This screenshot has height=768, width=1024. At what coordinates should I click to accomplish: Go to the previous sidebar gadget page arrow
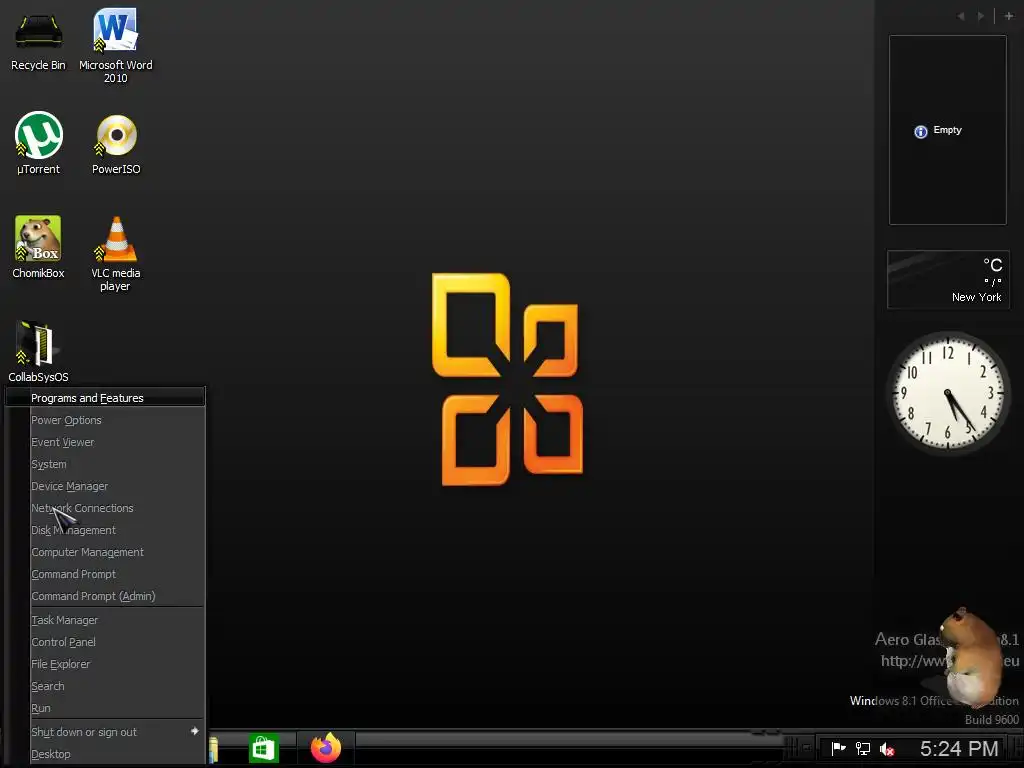click(x=961, y=16)
